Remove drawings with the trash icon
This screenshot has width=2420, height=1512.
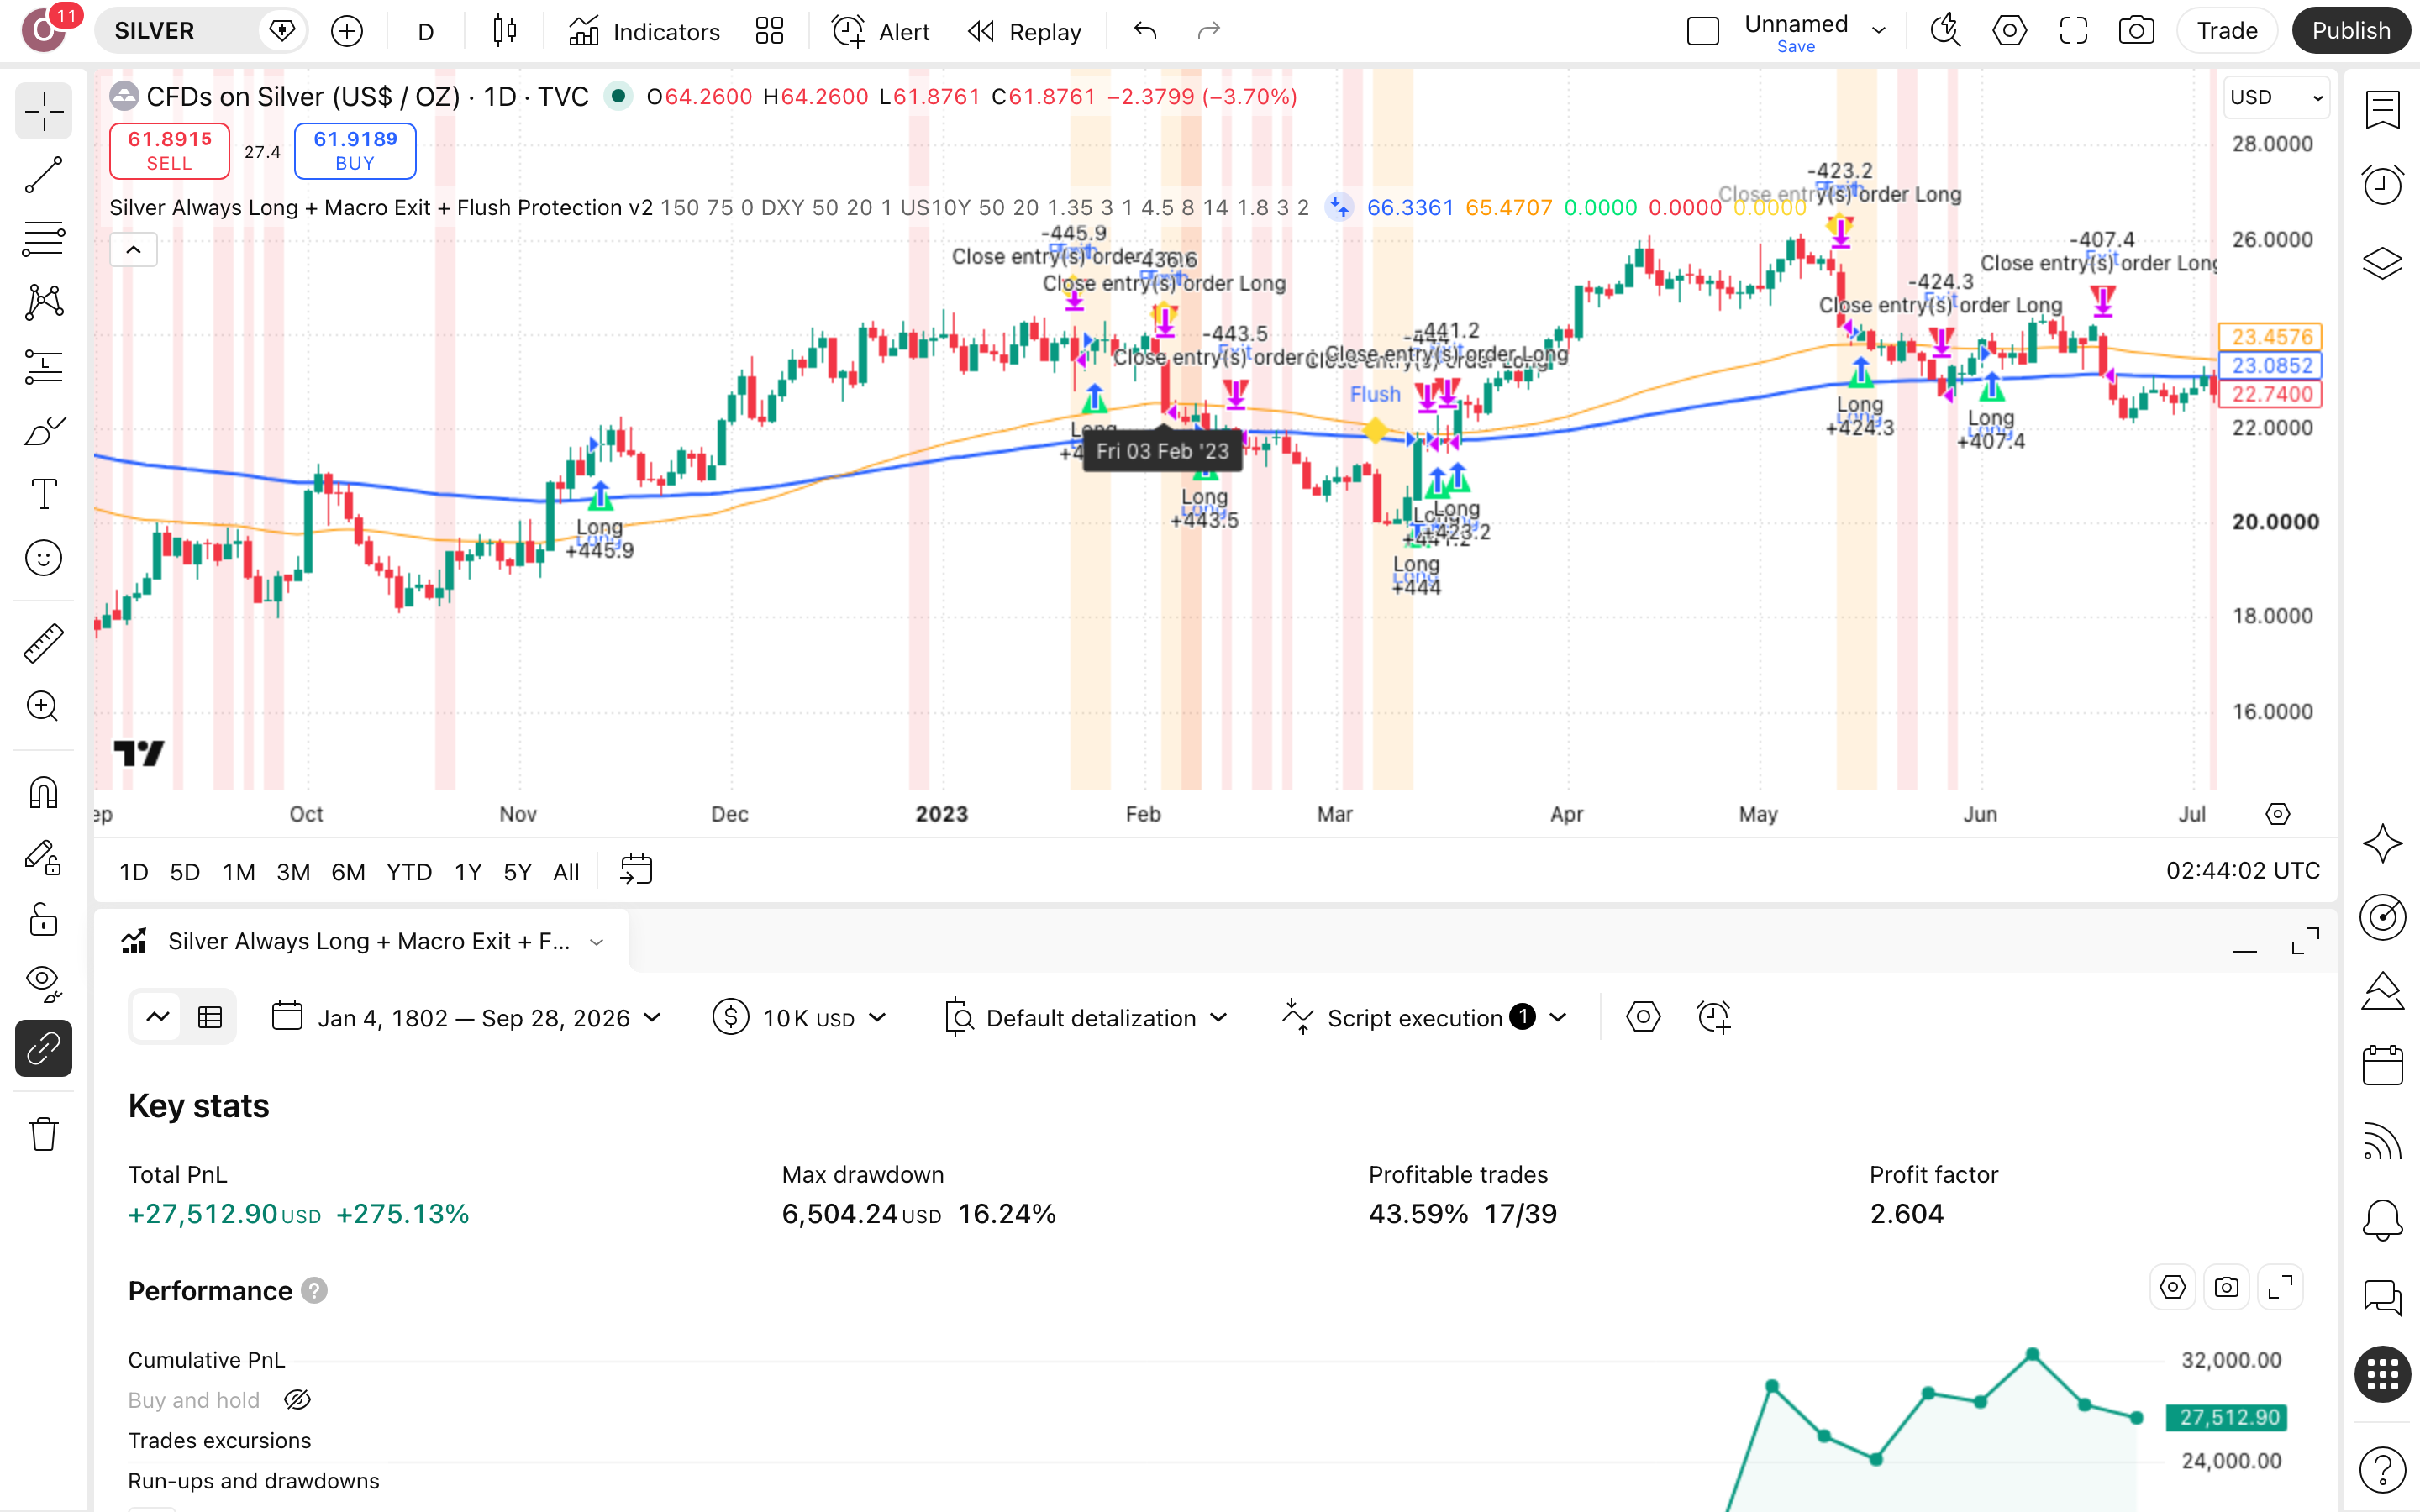(x=43, y=1134)
